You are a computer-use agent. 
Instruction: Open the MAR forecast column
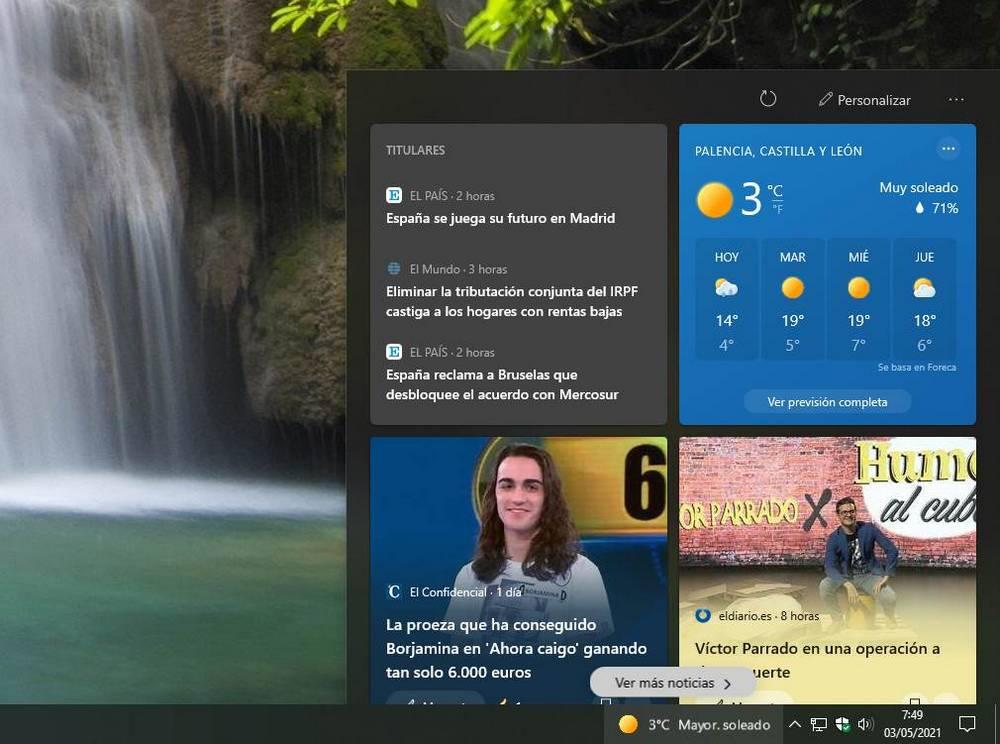tap(793, 300)
